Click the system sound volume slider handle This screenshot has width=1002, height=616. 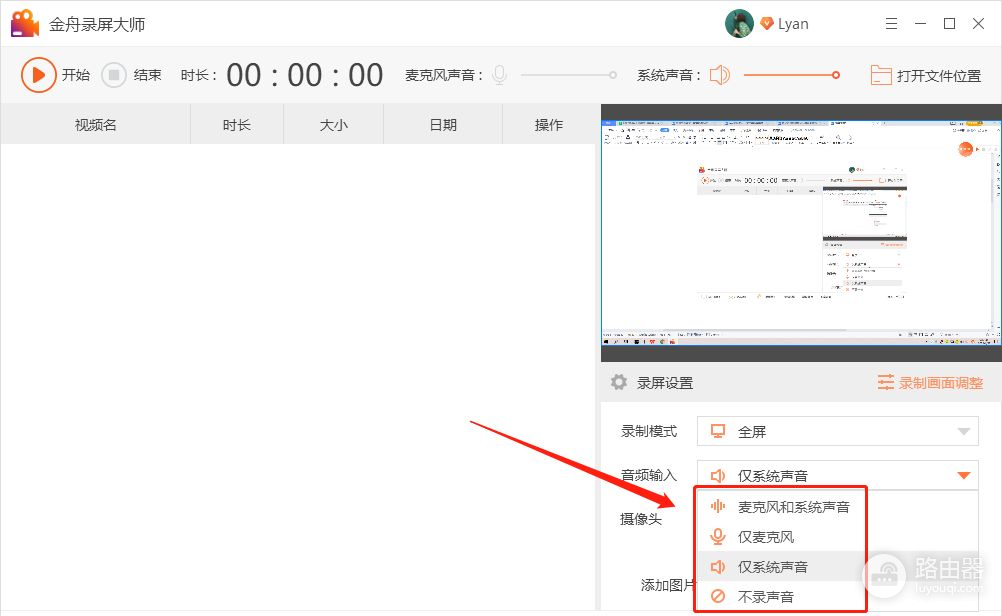coord(836,75)
